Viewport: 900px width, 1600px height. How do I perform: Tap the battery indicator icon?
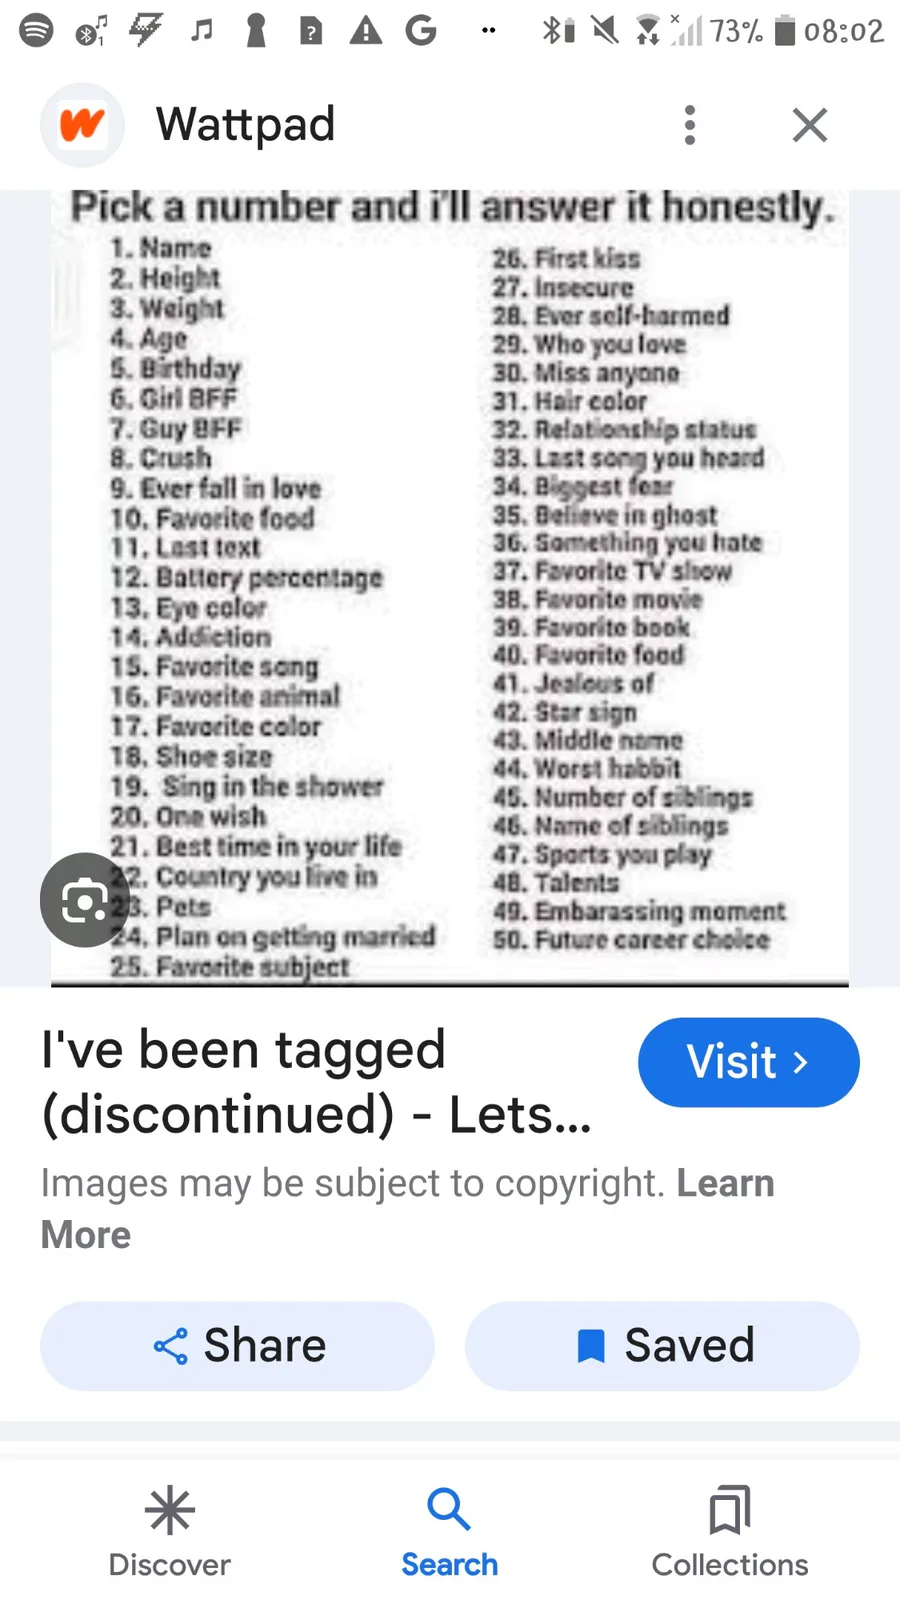click(x=785, y=31)
